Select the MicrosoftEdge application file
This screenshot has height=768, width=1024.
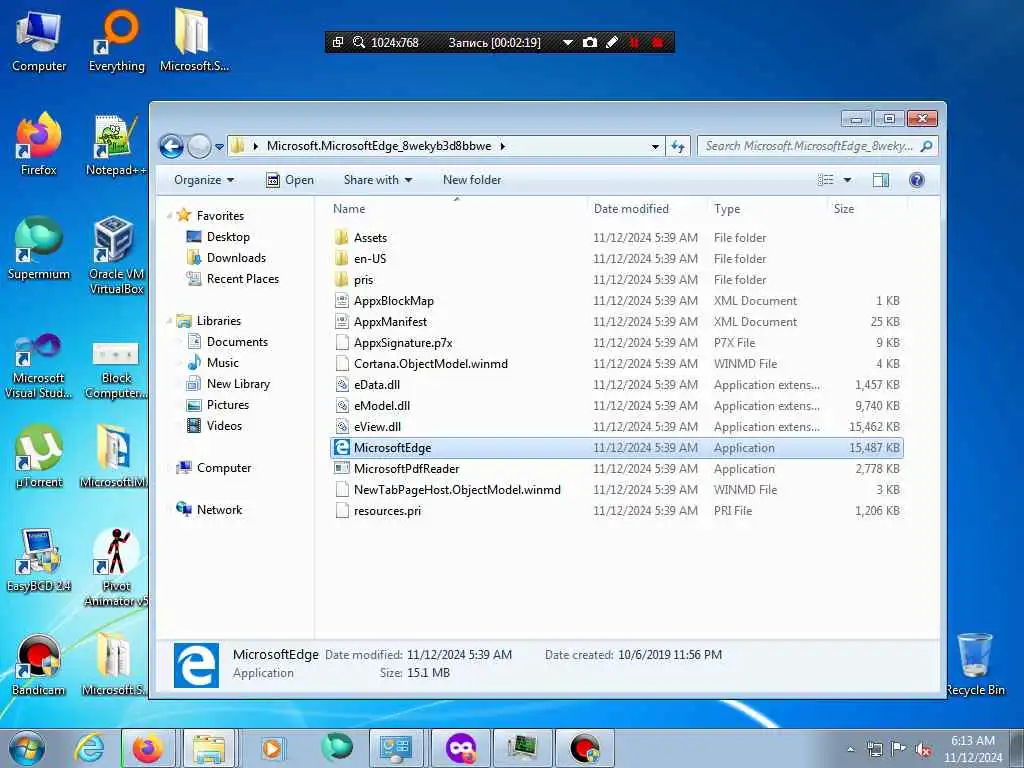(616, 447)
